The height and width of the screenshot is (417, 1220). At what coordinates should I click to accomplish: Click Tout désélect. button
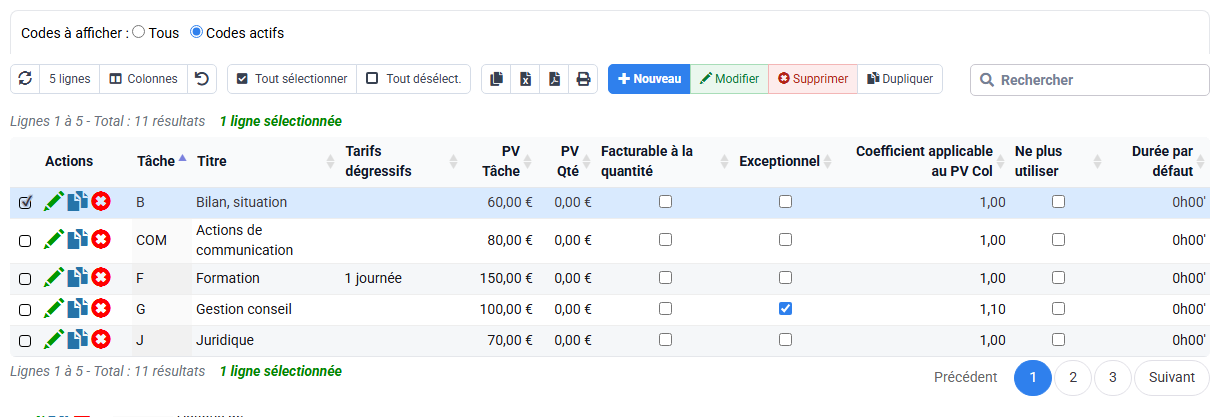pos(413,79)
